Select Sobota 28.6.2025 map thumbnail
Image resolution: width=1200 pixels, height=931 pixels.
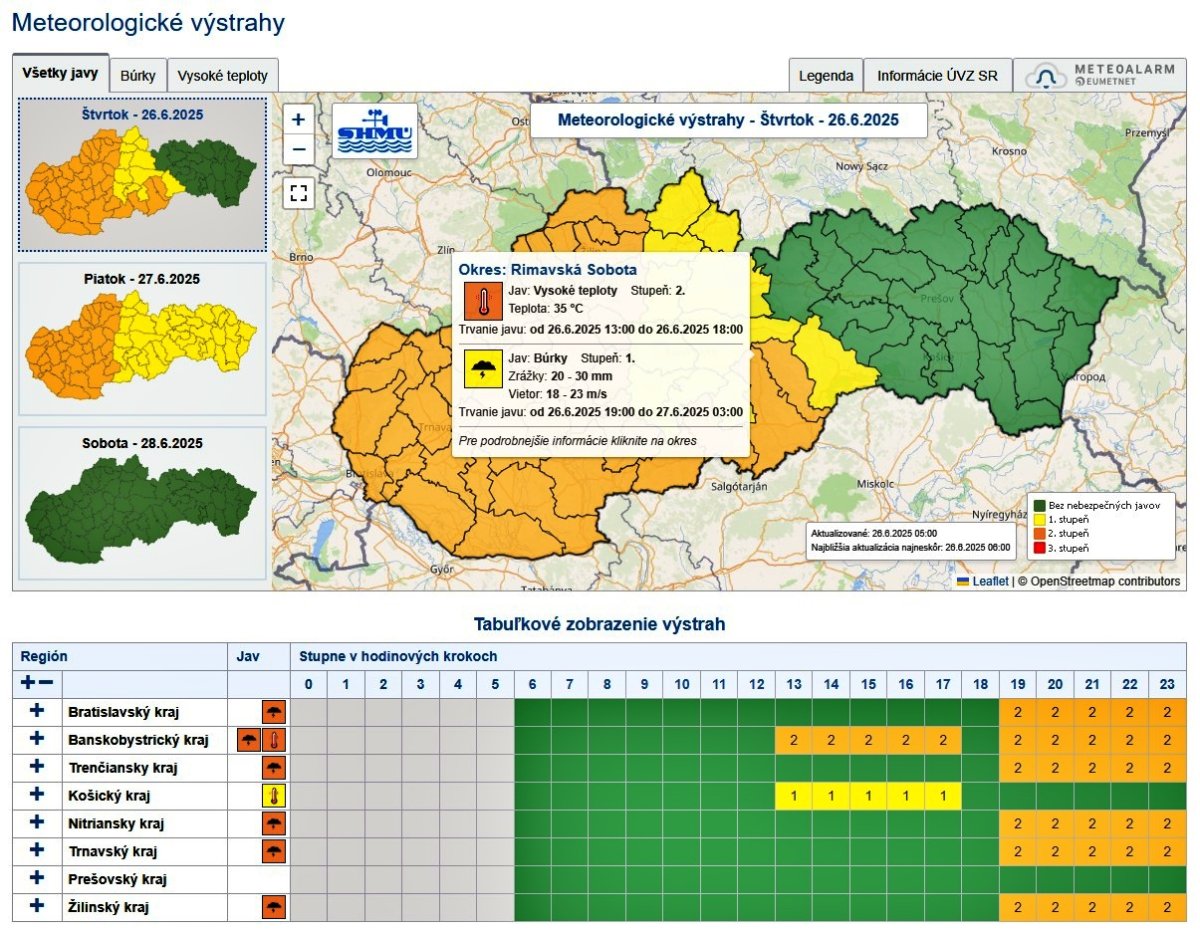tap(142, 503)
